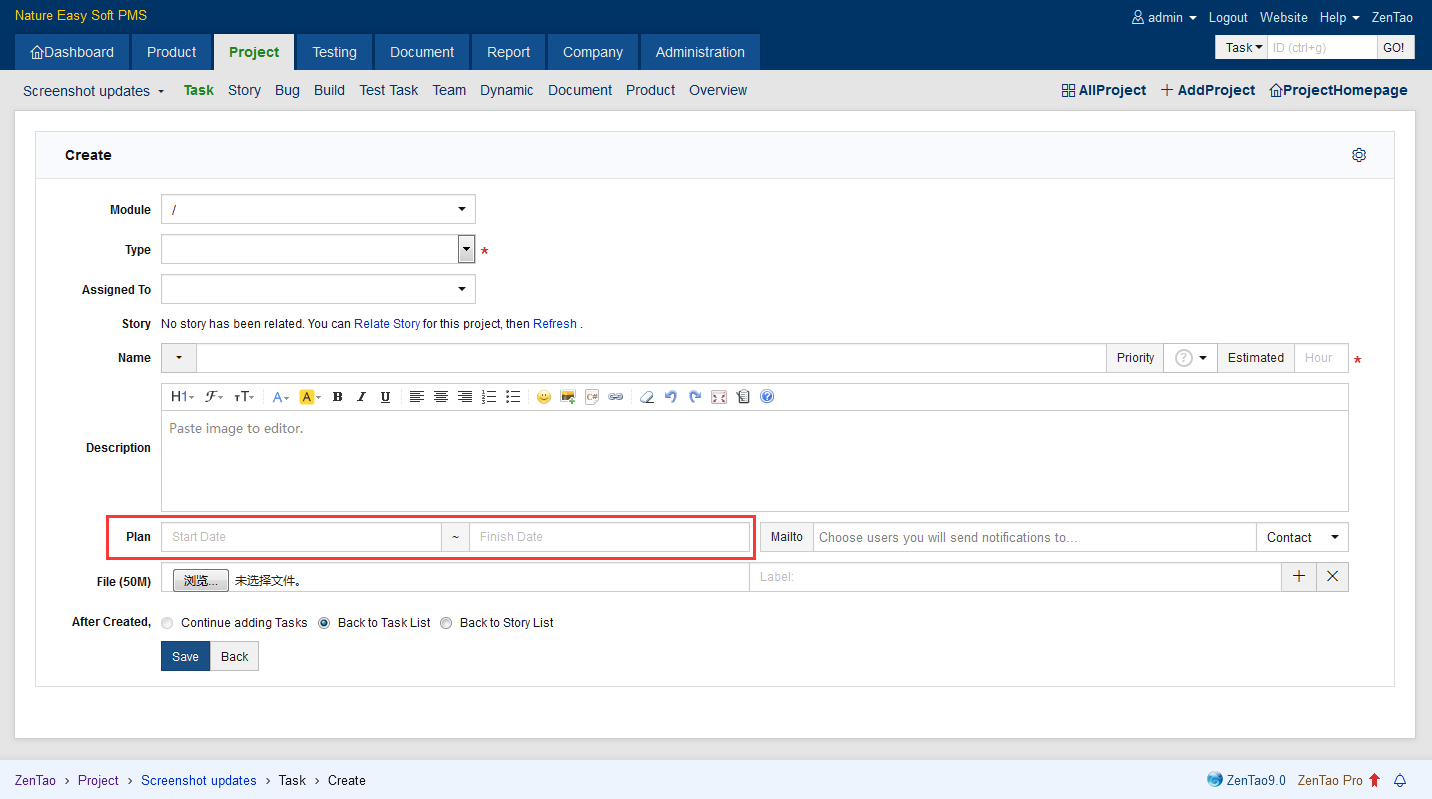The height and width of the screenshot is (799, 1432).
Task: Expand the Module dropdown
Action: [318, 209]
